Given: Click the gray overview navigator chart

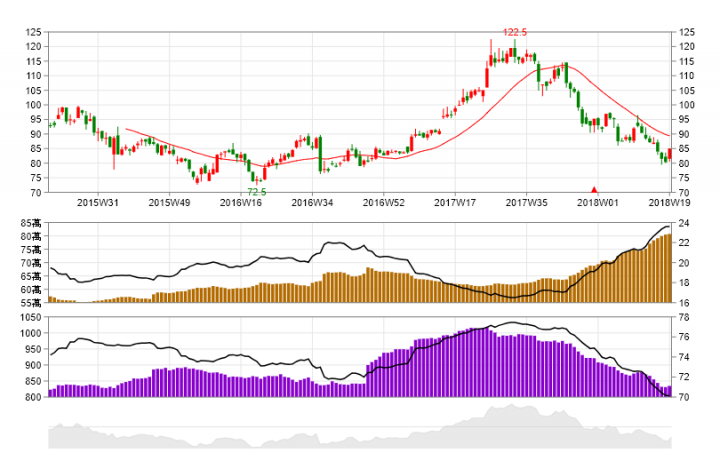Looking at the screenshot, I should (360, 426).
